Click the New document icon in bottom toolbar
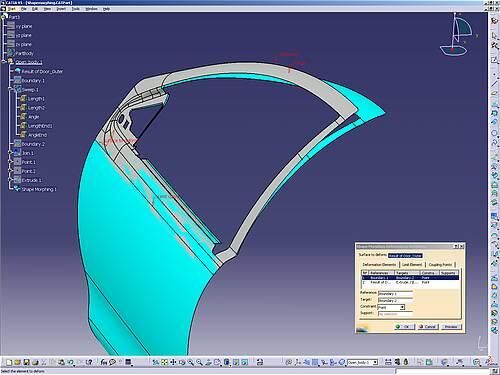The image size is (500, 375). tap(9, 362)
